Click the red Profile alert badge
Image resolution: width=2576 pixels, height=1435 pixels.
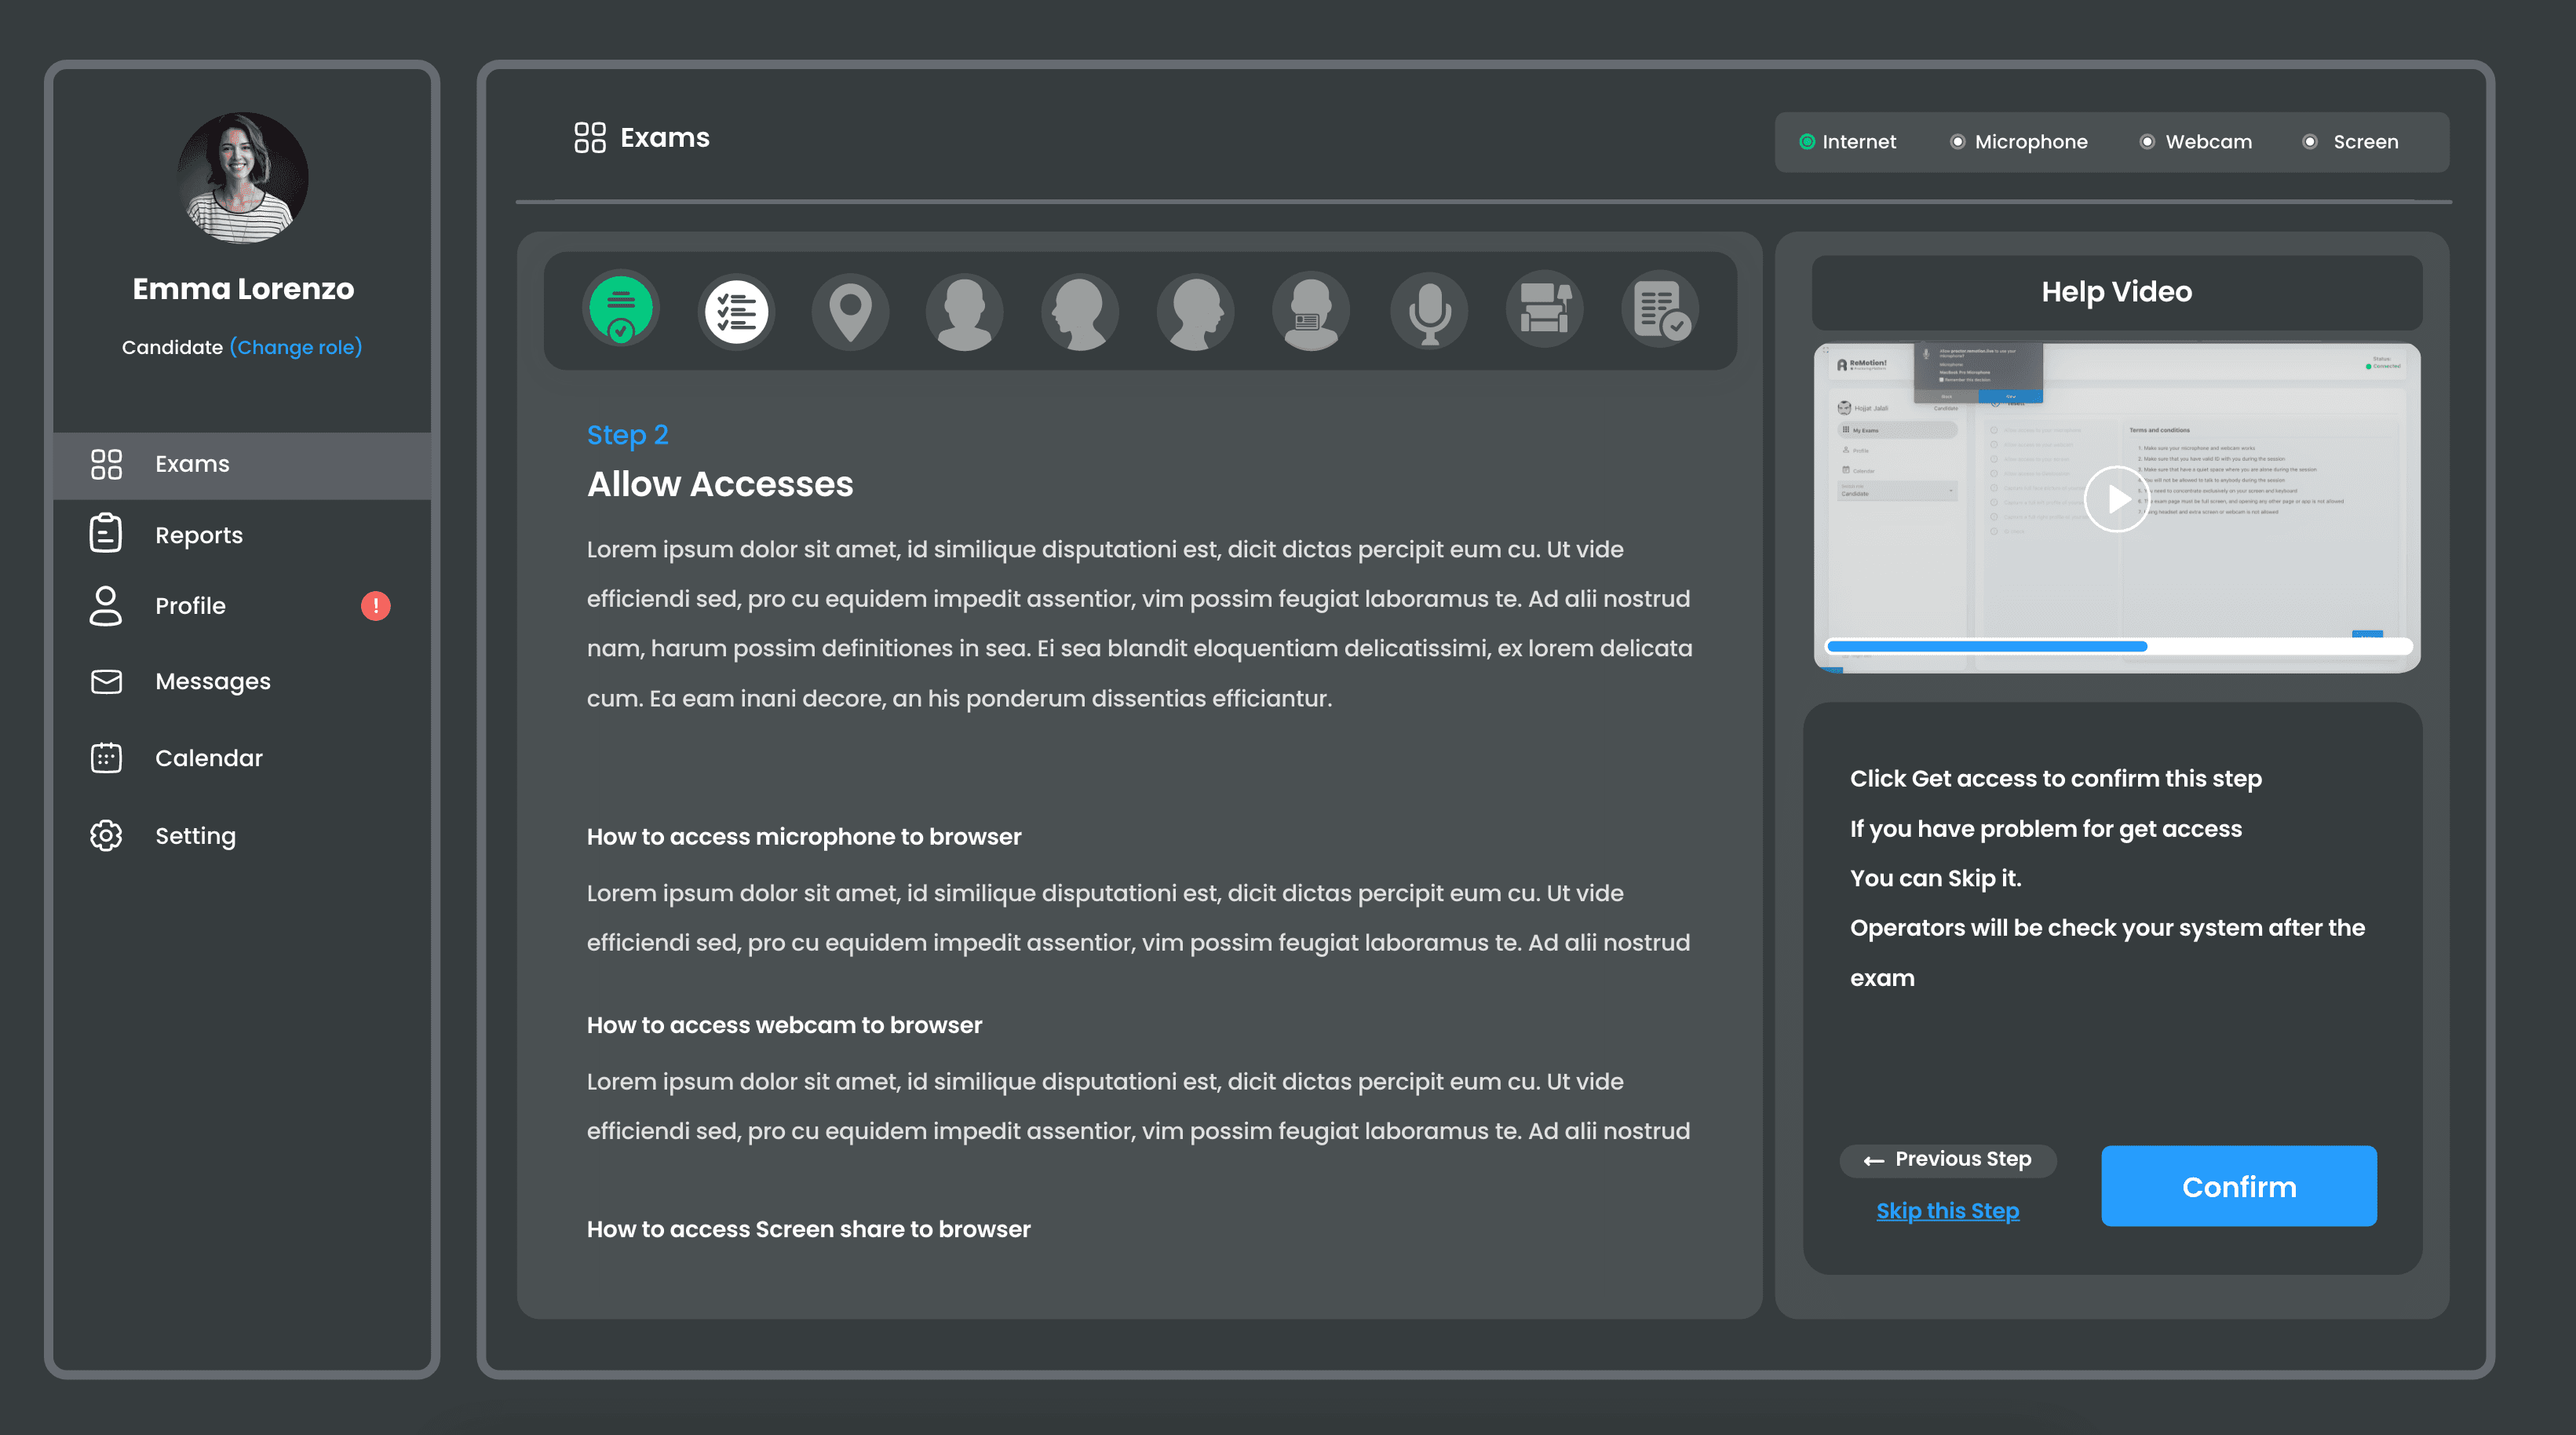pyautogui.click(x=376, y=606)
